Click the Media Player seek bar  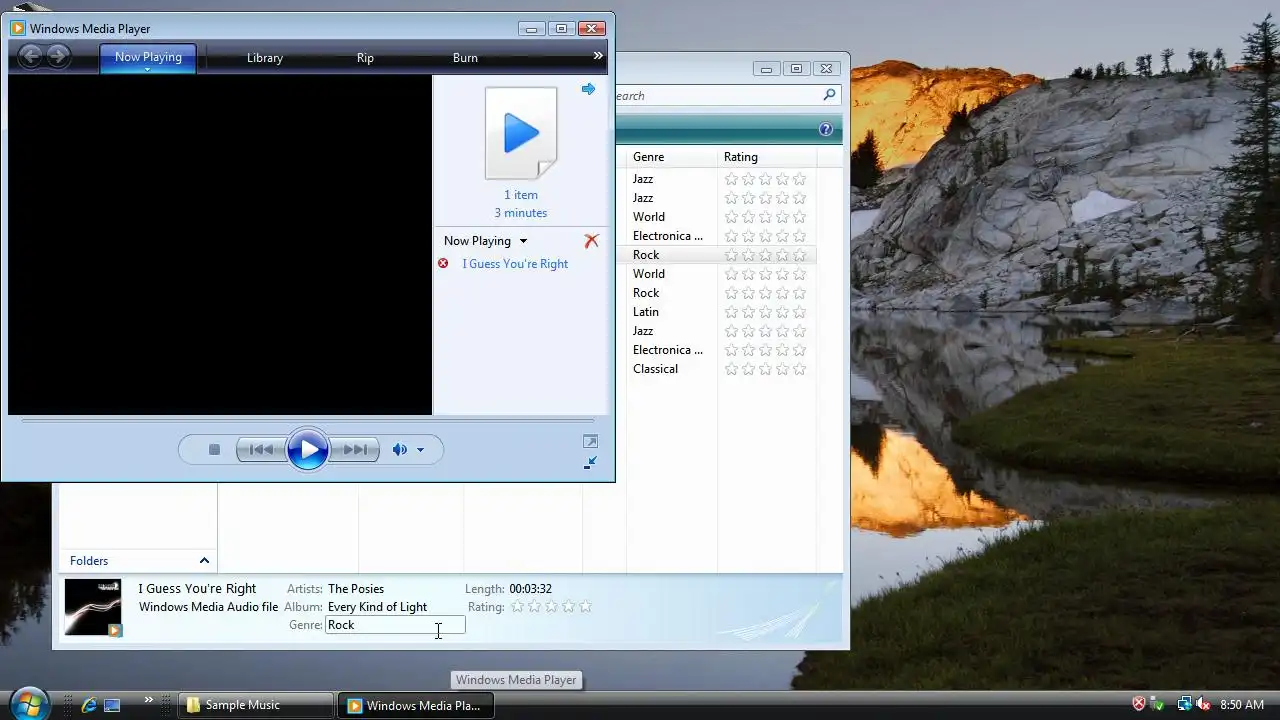pyautogui.click(x=308, y=421)
